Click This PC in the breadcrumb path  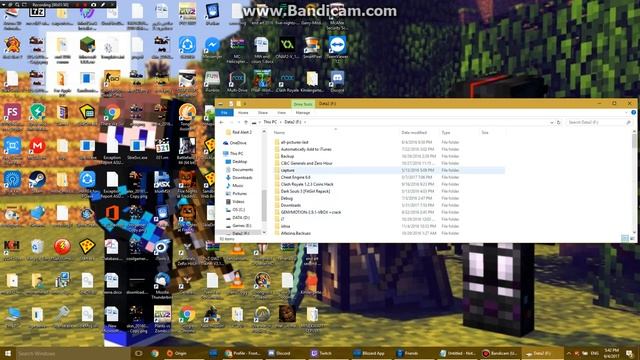[270, 122]
